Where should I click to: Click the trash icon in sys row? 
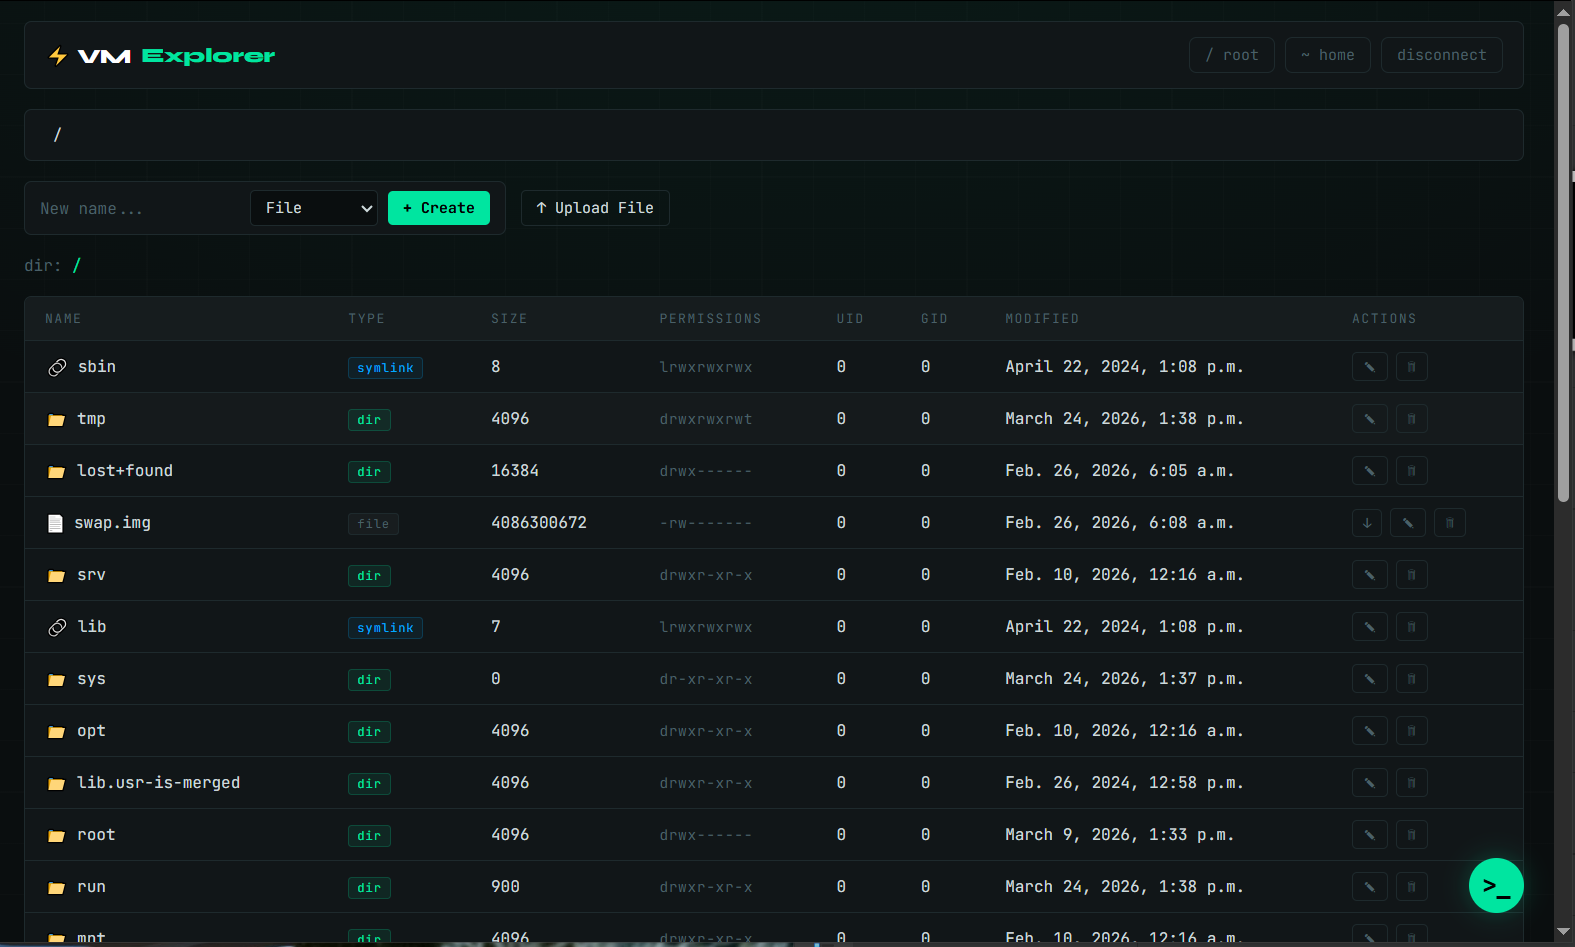tap(1411, 679)
